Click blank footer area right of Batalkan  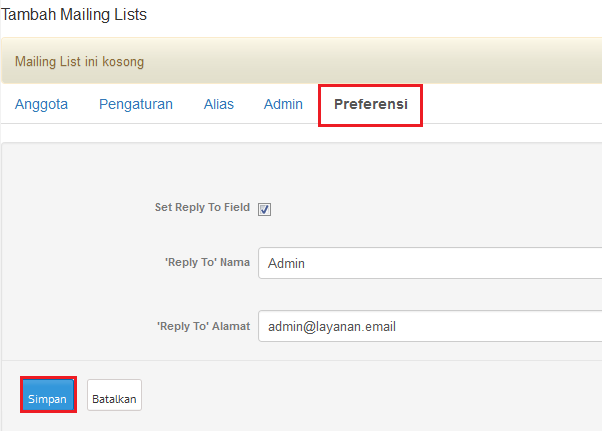(x=370, y=396)
